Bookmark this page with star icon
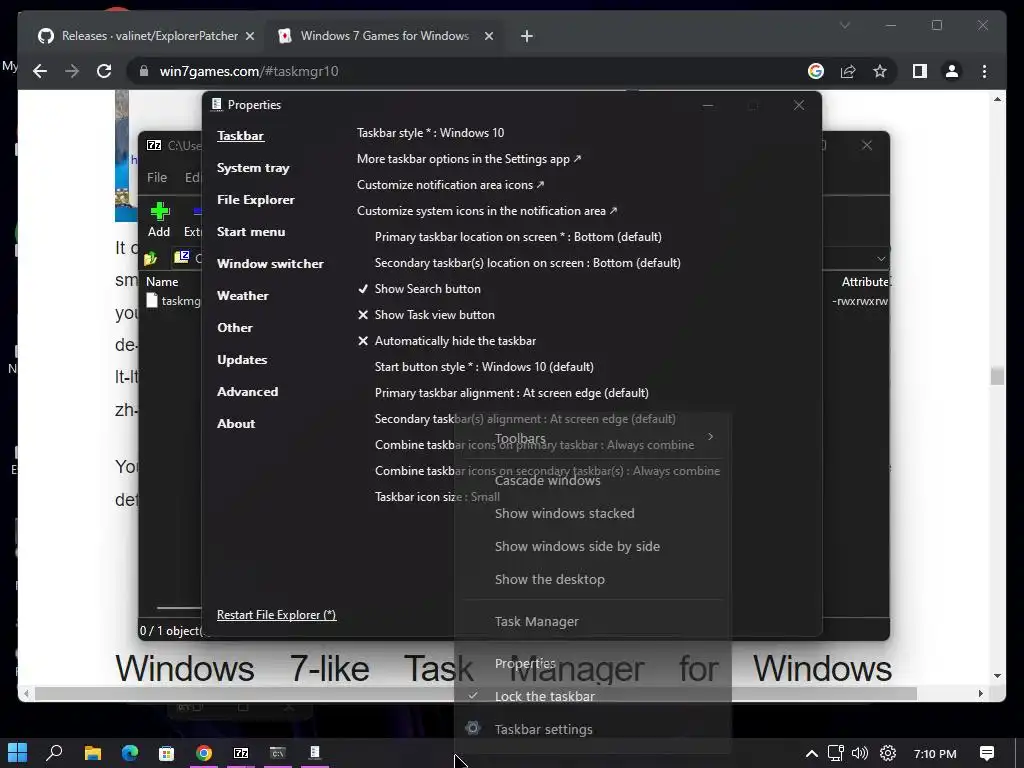The image size is (1024, 768). click(x=880, y=71)
